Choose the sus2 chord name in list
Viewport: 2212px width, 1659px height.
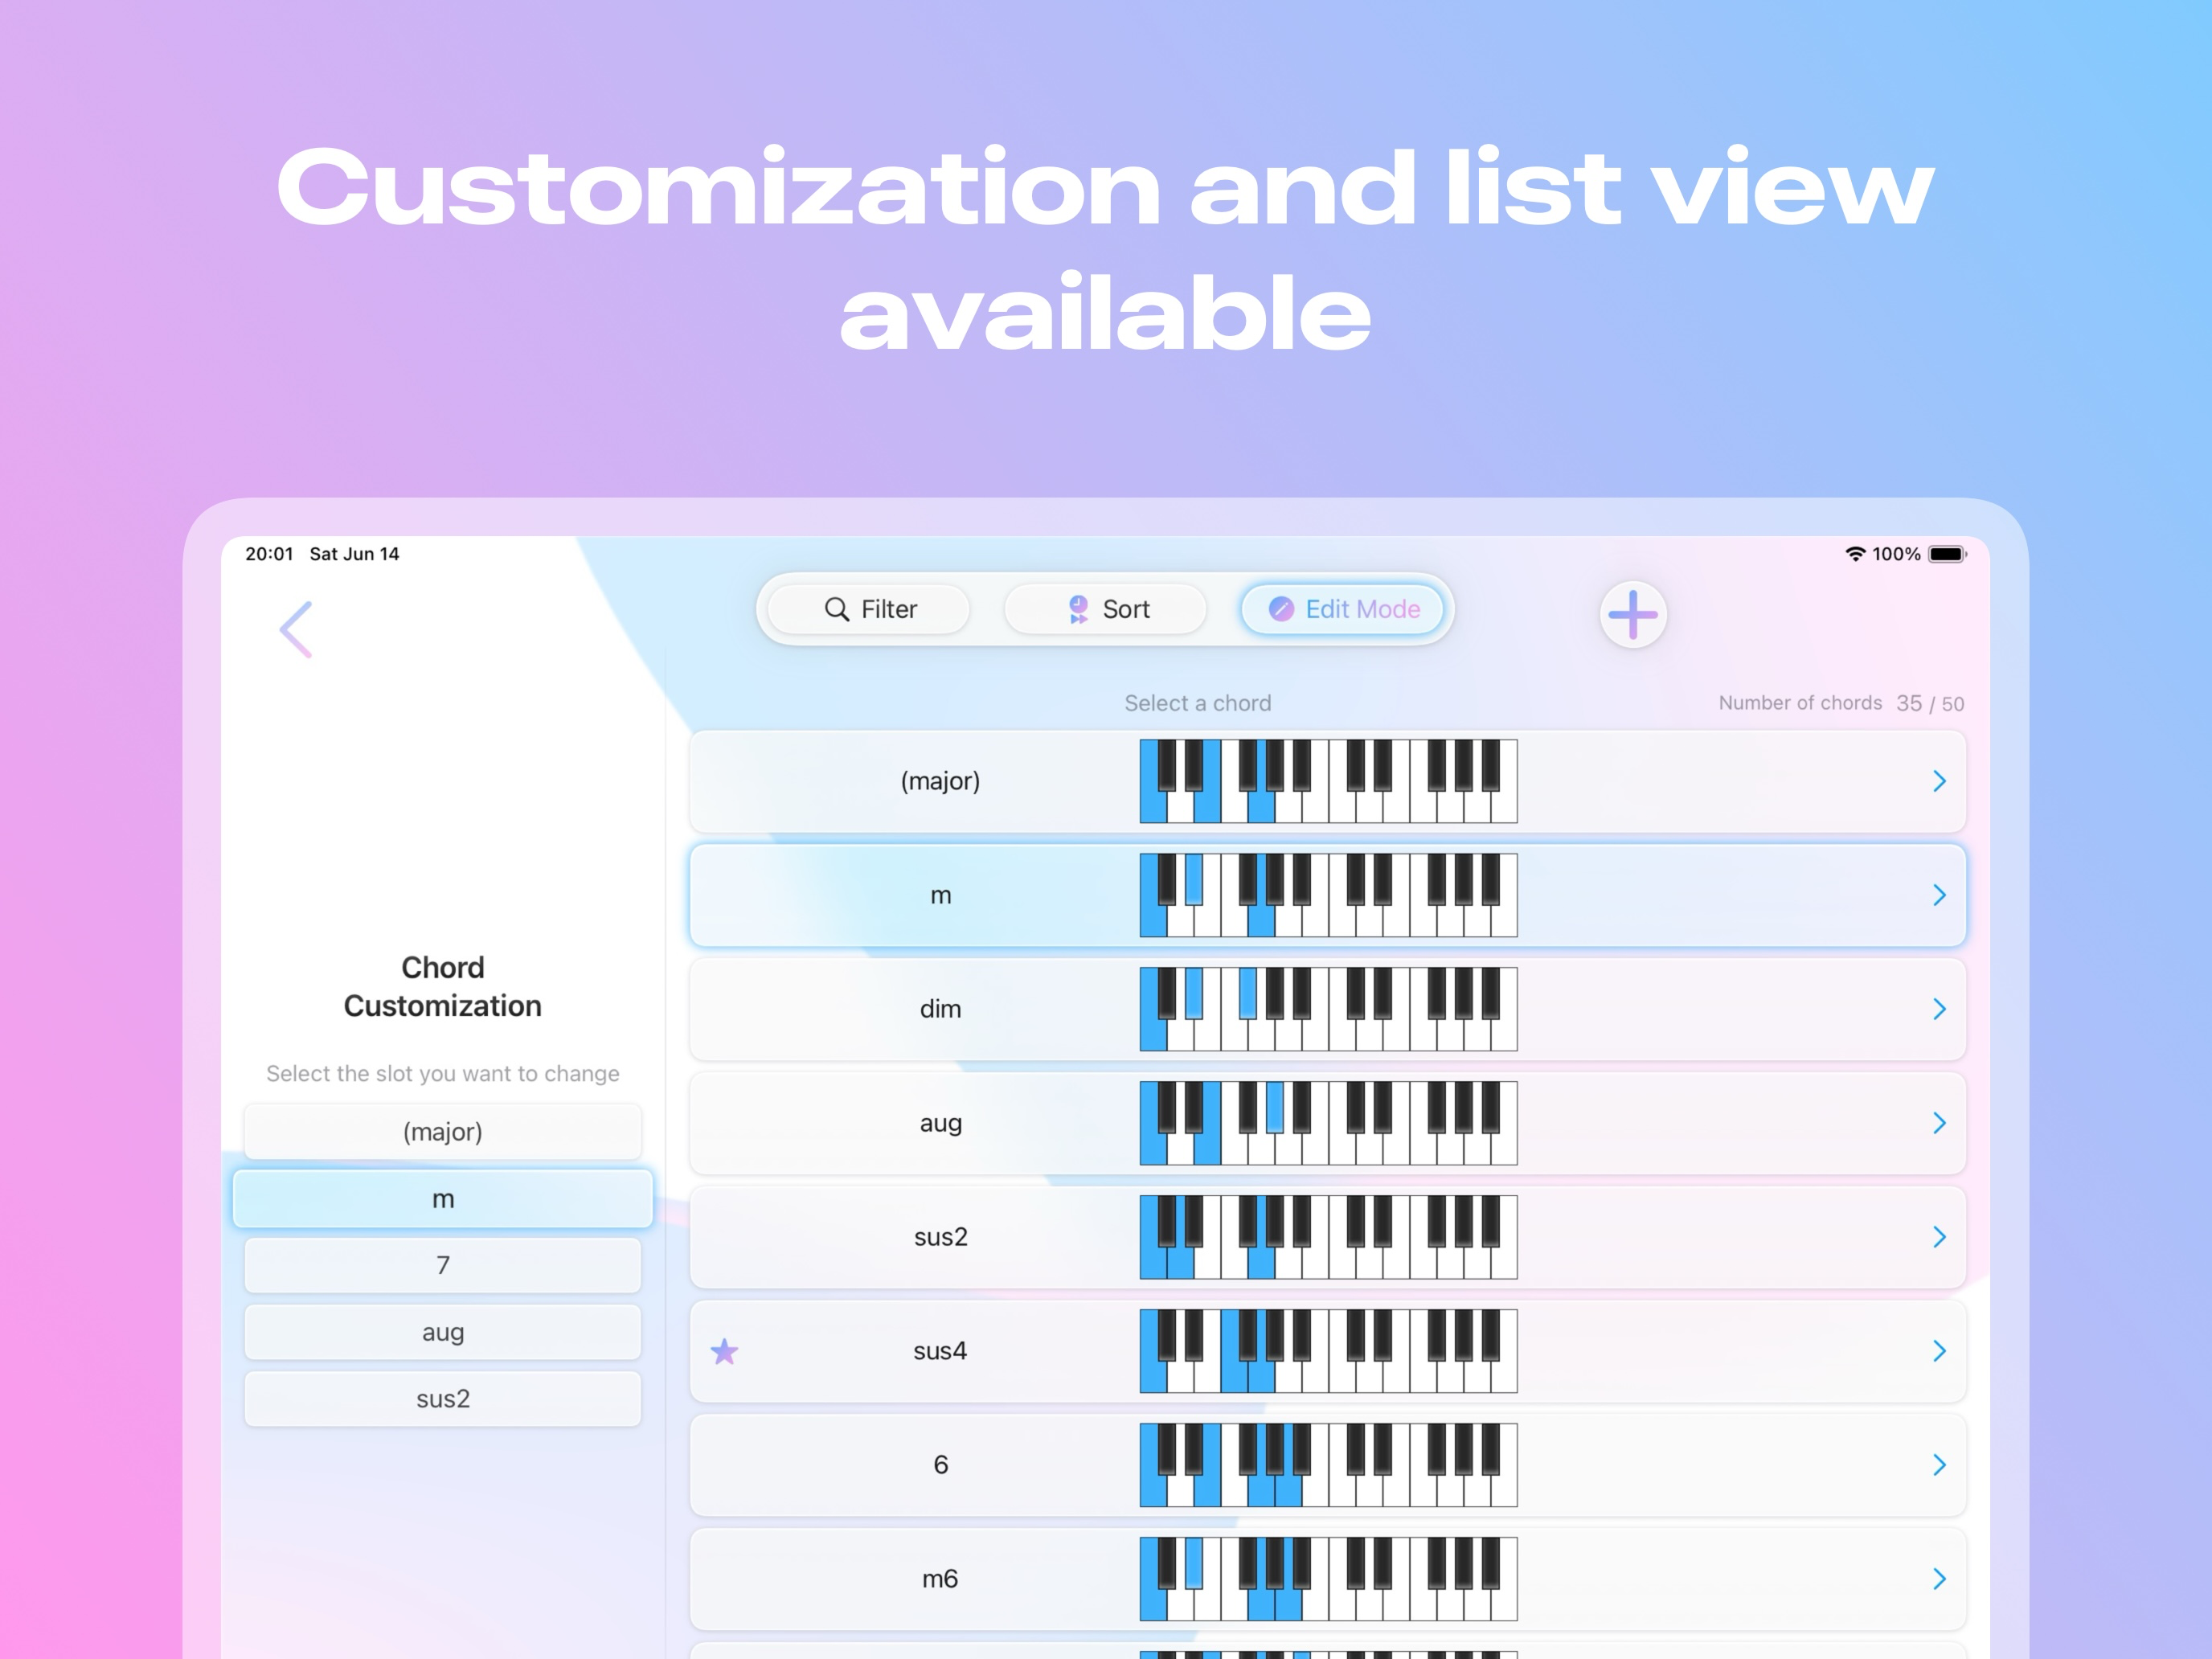[x=940, y=1237]
